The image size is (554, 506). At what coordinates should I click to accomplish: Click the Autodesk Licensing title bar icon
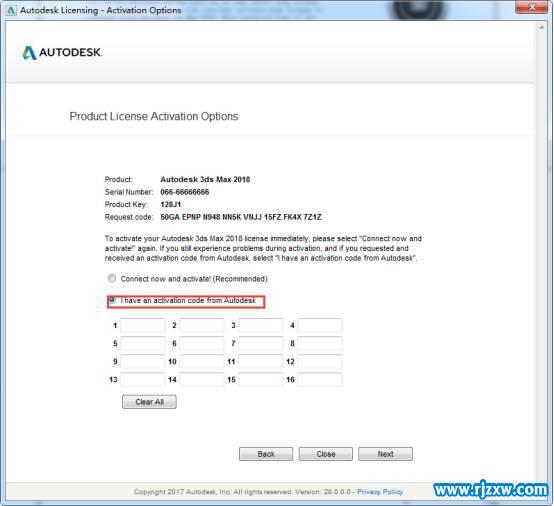11,10
